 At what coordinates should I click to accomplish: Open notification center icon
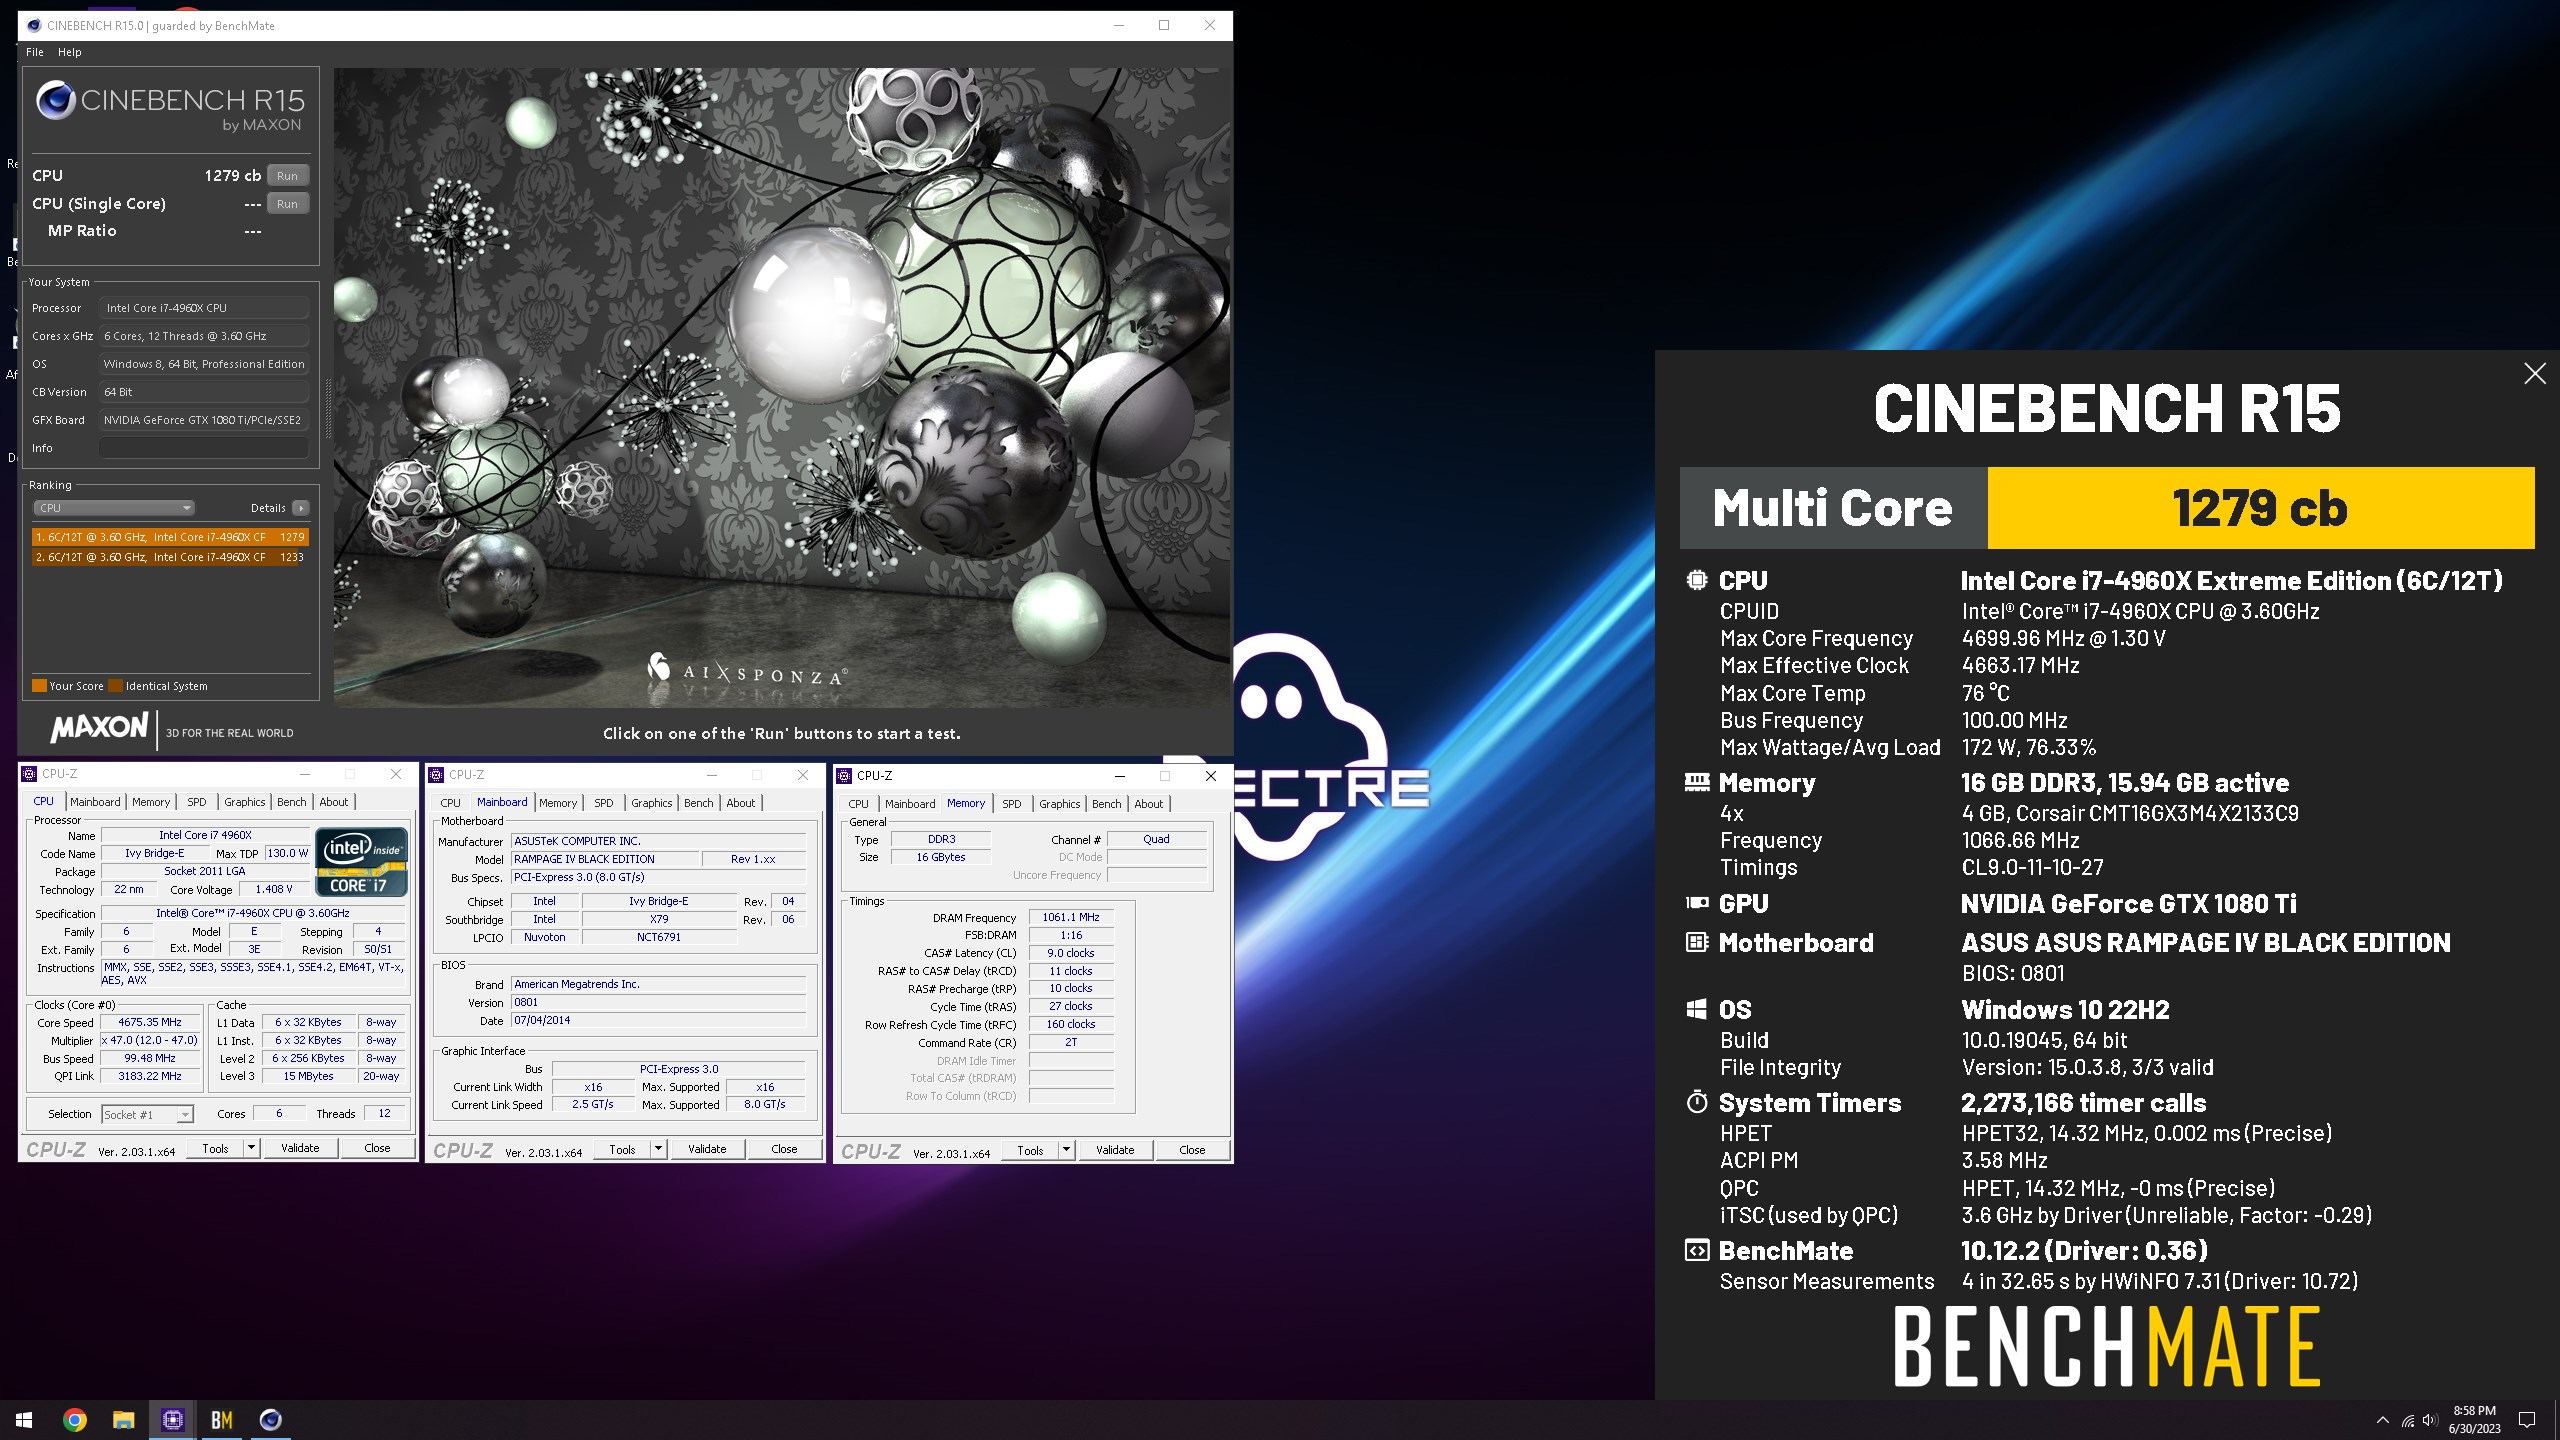point(2527,1420)
